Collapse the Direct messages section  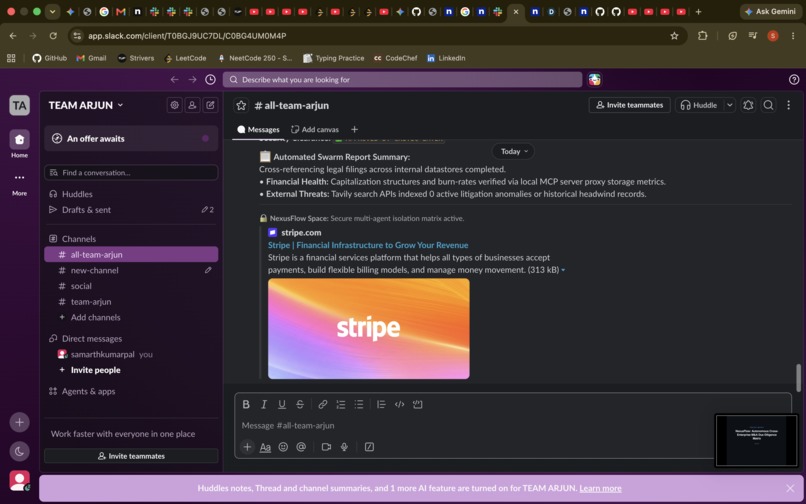(92, 338)
